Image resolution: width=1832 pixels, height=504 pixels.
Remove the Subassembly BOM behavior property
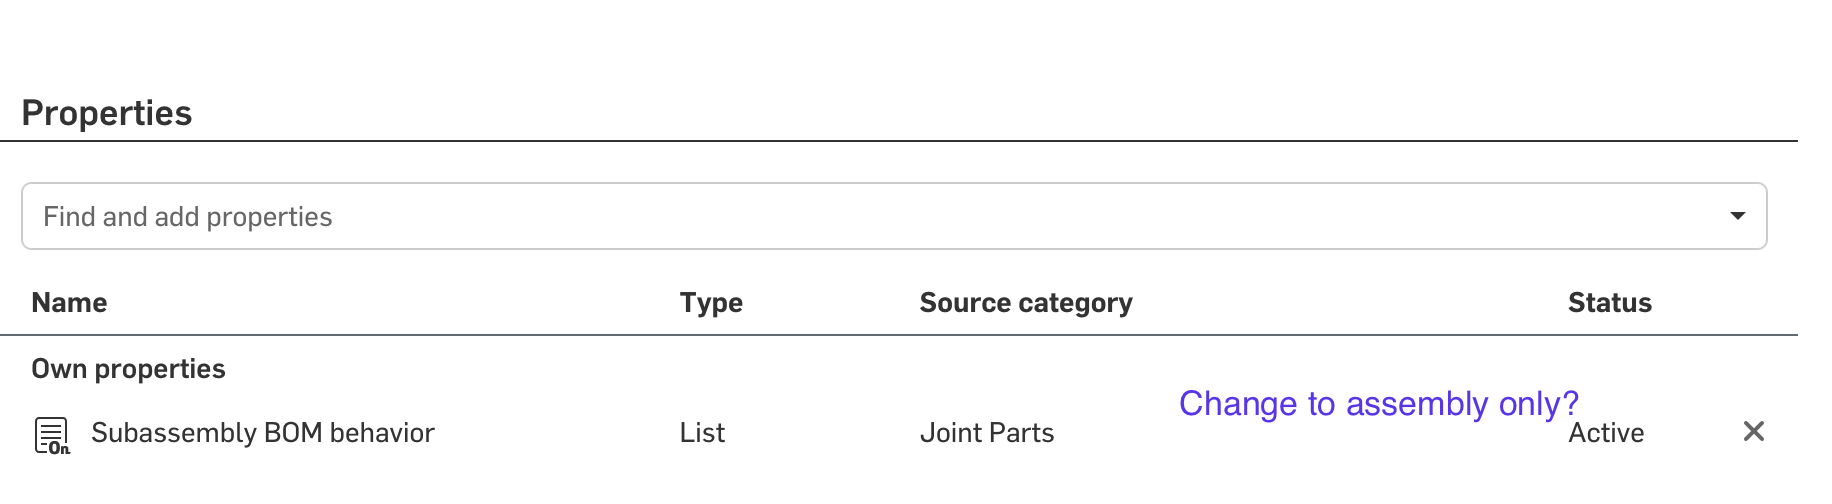pos(1753,431)
